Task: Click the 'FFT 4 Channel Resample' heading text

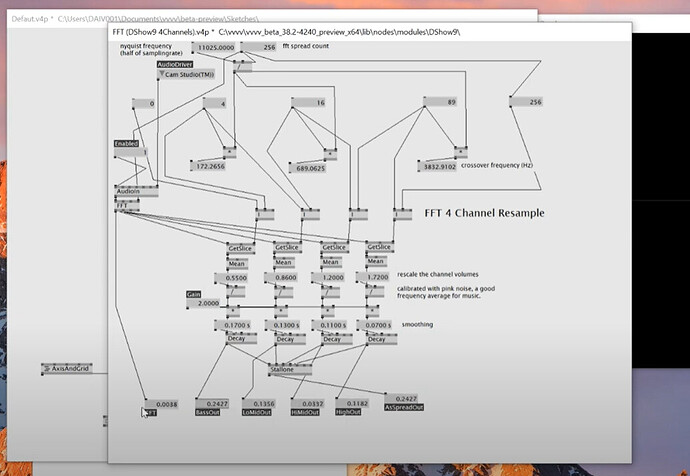Action: pyautogui.click(x=484, y=213)
